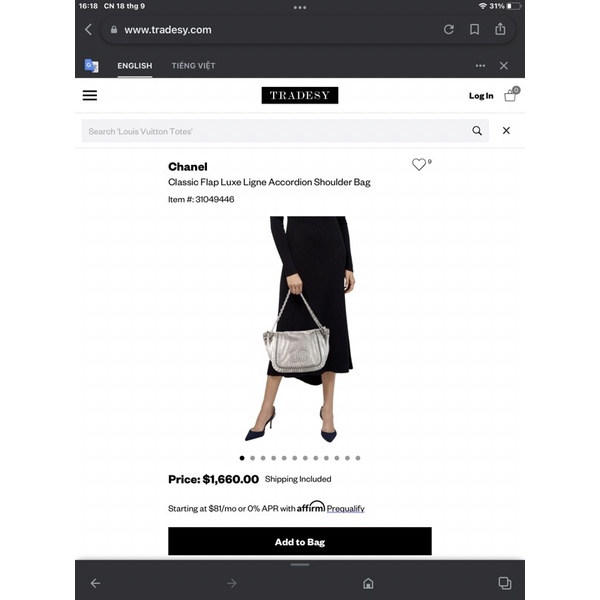This screenshot has width=600, height=600.
Task: Bookmark this page using the bookmark icon
Action: click(474, 29)
